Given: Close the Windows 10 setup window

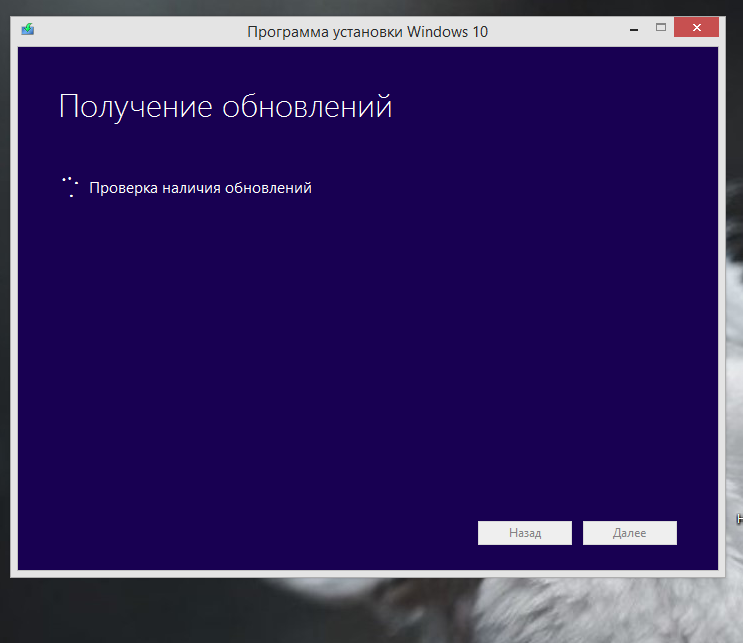Looking at the screenshot, I should [x=697, y=27].
